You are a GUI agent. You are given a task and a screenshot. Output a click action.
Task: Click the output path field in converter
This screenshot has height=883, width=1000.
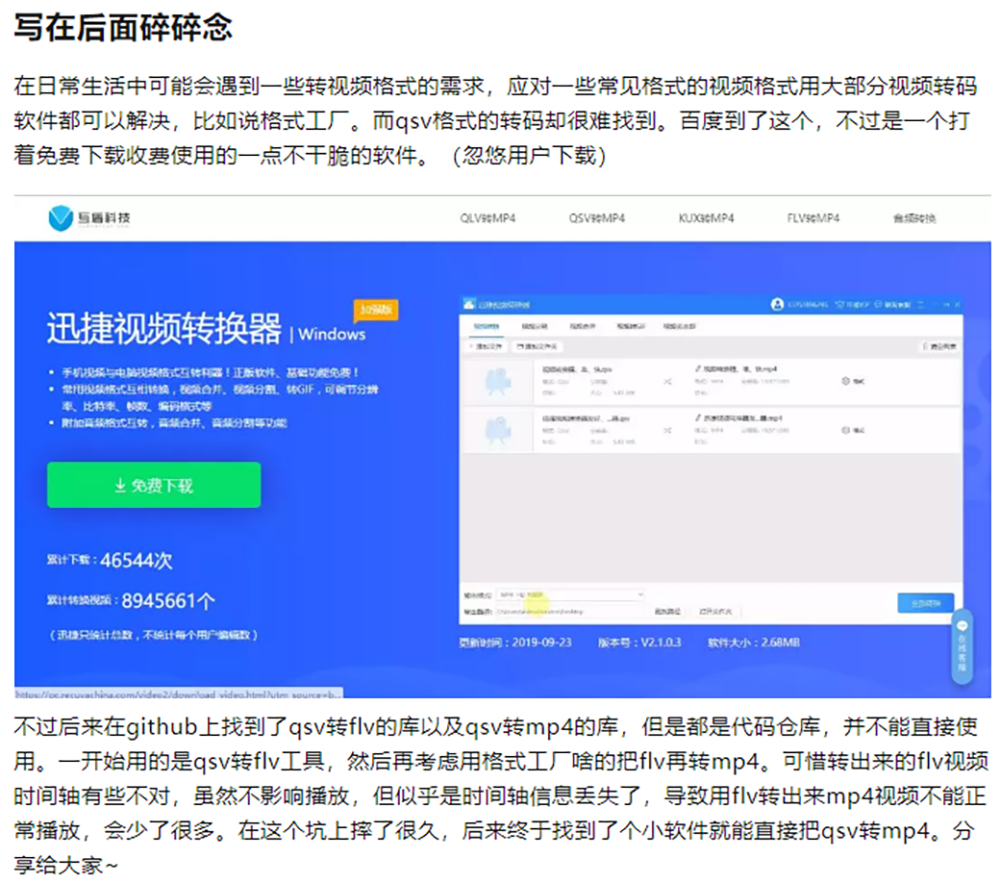pos(571,611)
